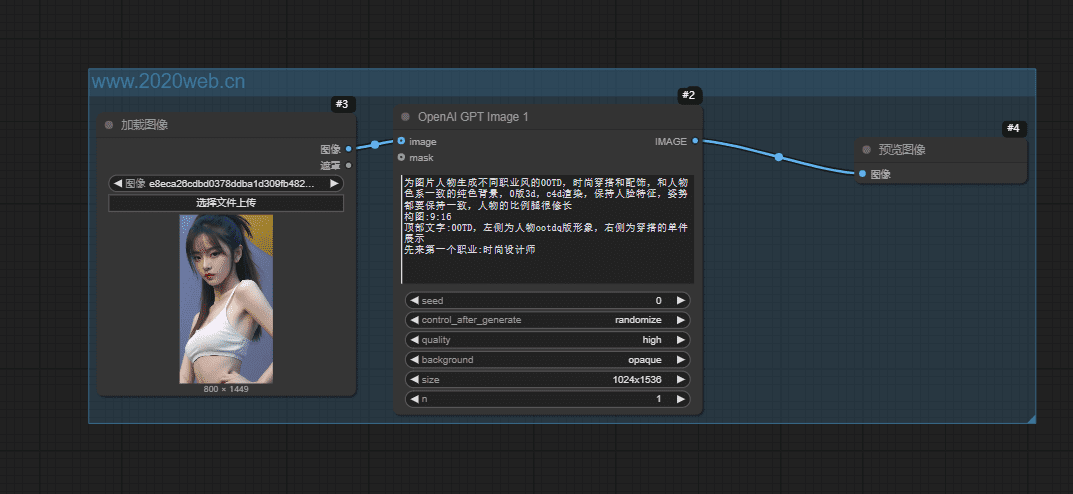Open the quality high dropdown
The width and height of the screenshot is (1073, 494).
tap(547, 340)
